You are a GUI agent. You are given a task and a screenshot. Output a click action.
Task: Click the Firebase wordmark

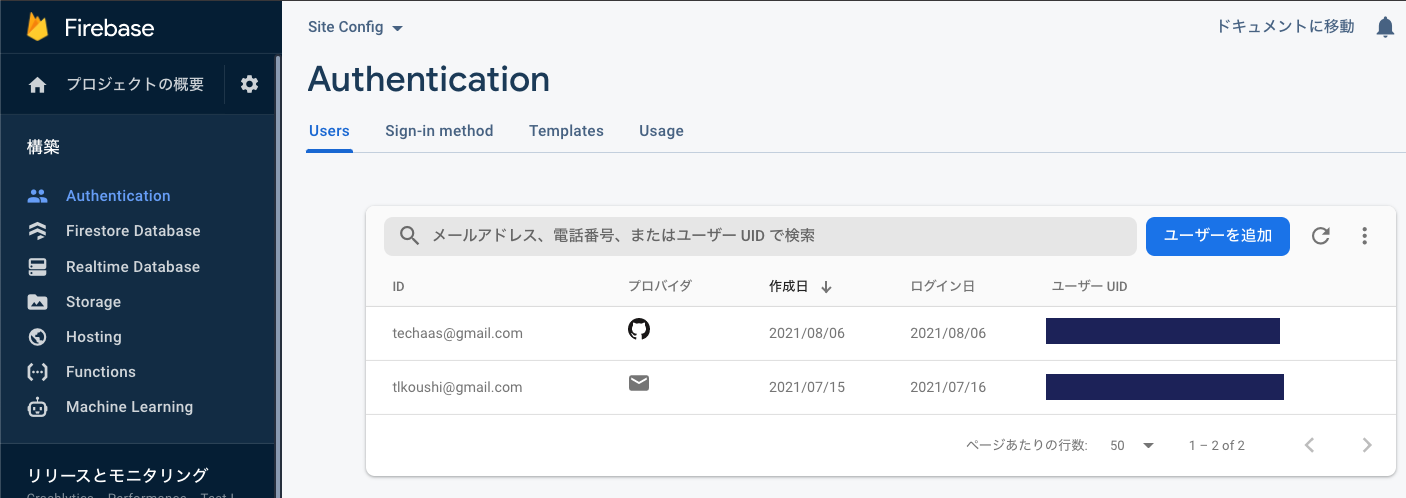click(x=109, y=27)
